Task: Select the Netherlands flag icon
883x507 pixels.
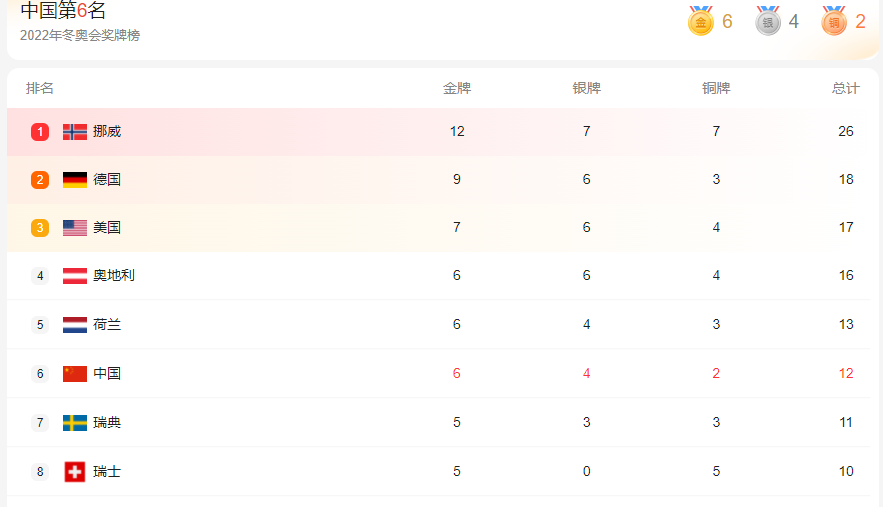Action: click(x=75, y=324)
